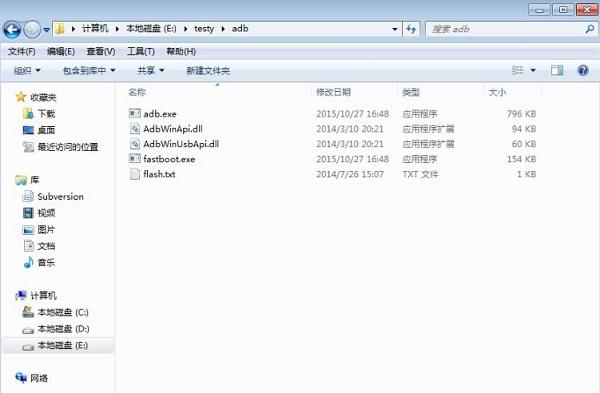Image resolution: width=600 pixels, height=393 pixels.
Task: Refresh the folder with refresh button
Action: pos(411,29)
